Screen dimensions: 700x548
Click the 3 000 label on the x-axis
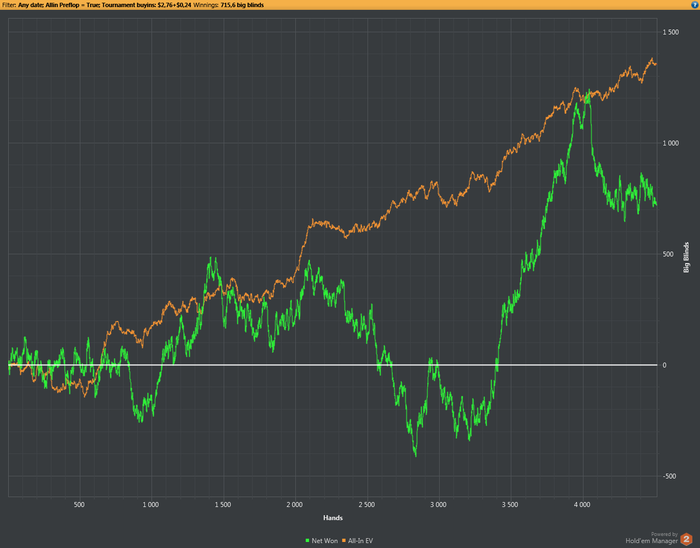click(x=438, y=505)
